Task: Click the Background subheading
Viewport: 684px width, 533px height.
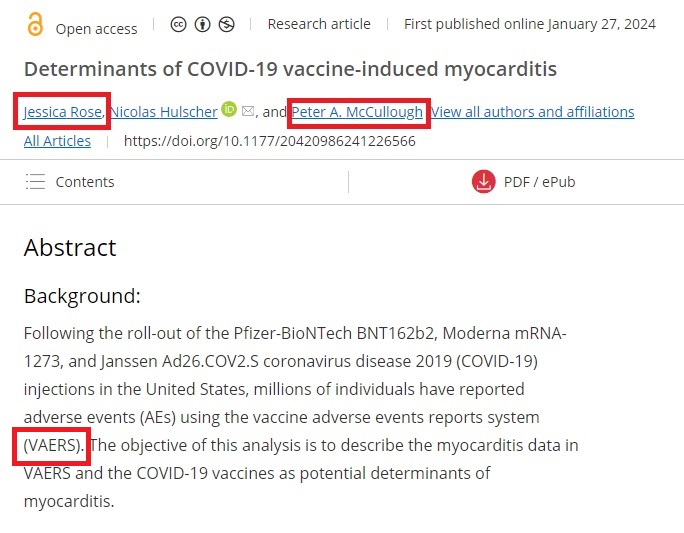Action: [x=82, y=296]
